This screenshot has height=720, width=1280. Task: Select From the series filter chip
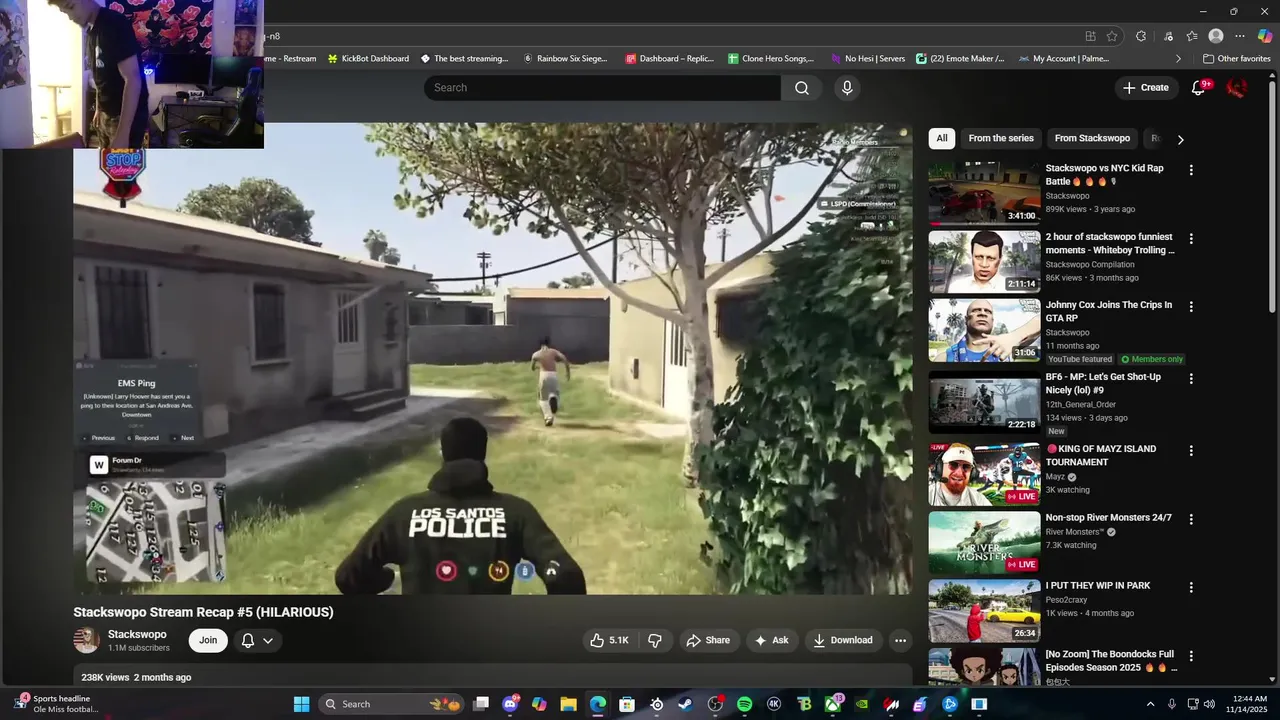[1001, 139]
